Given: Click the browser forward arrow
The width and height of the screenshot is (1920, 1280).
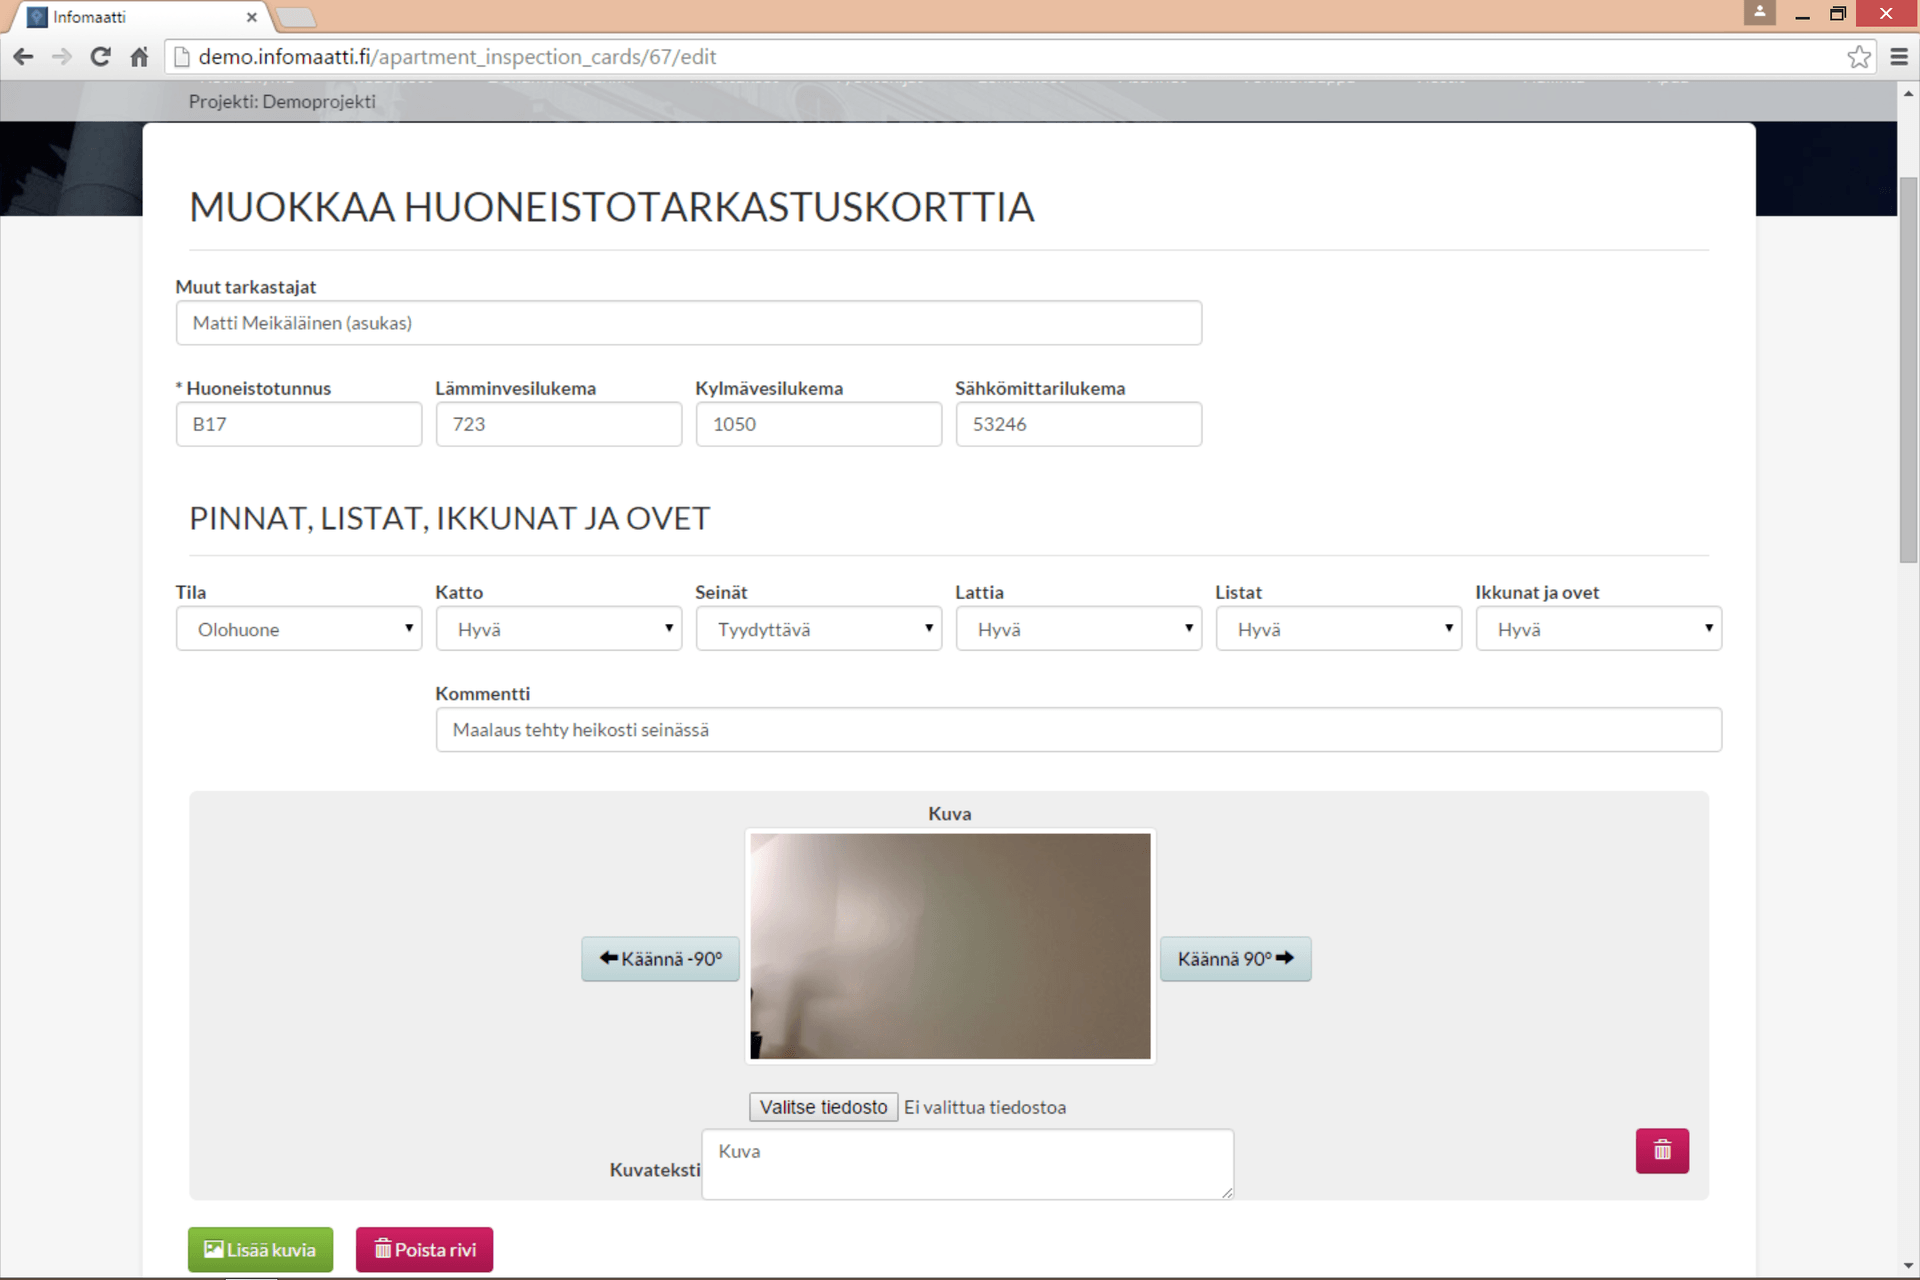Looking at the screenshot, I should 62,57.
